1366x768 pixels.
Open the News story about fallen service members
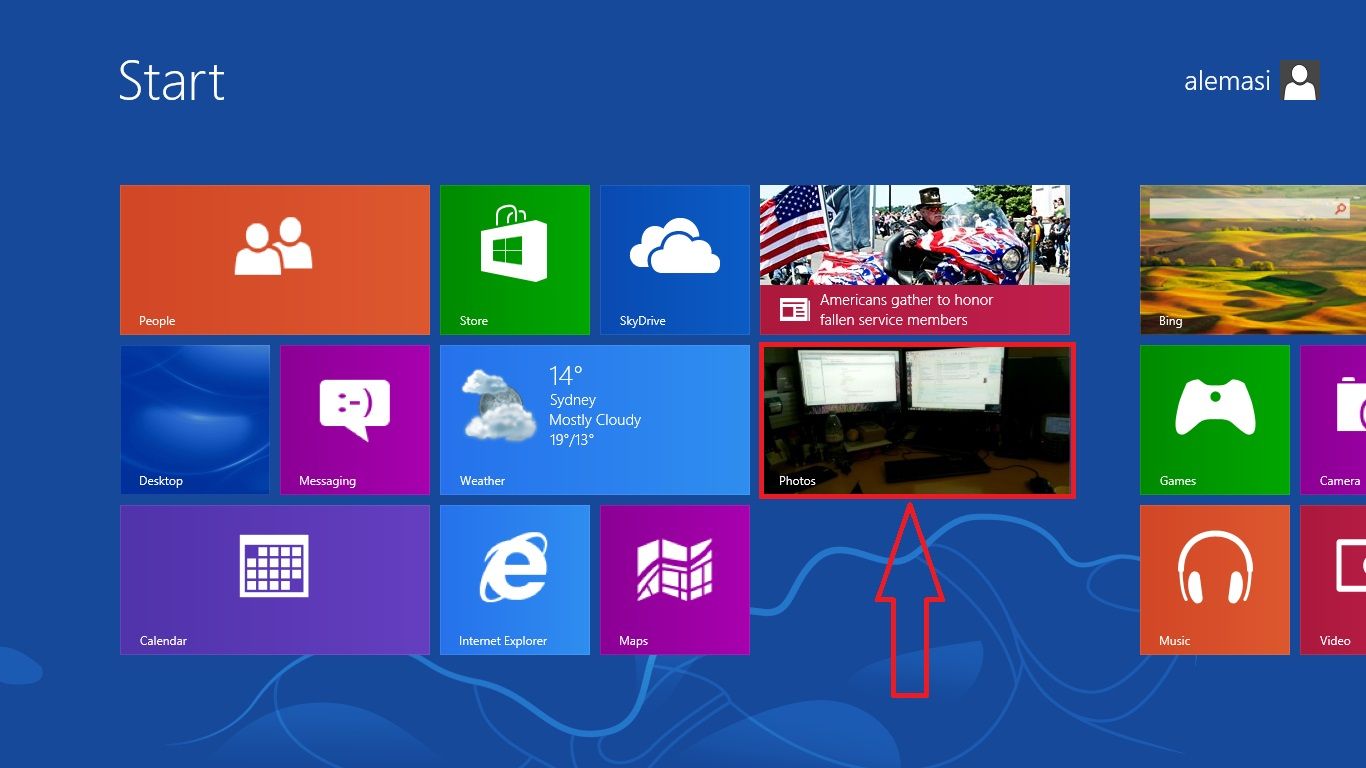914,258
